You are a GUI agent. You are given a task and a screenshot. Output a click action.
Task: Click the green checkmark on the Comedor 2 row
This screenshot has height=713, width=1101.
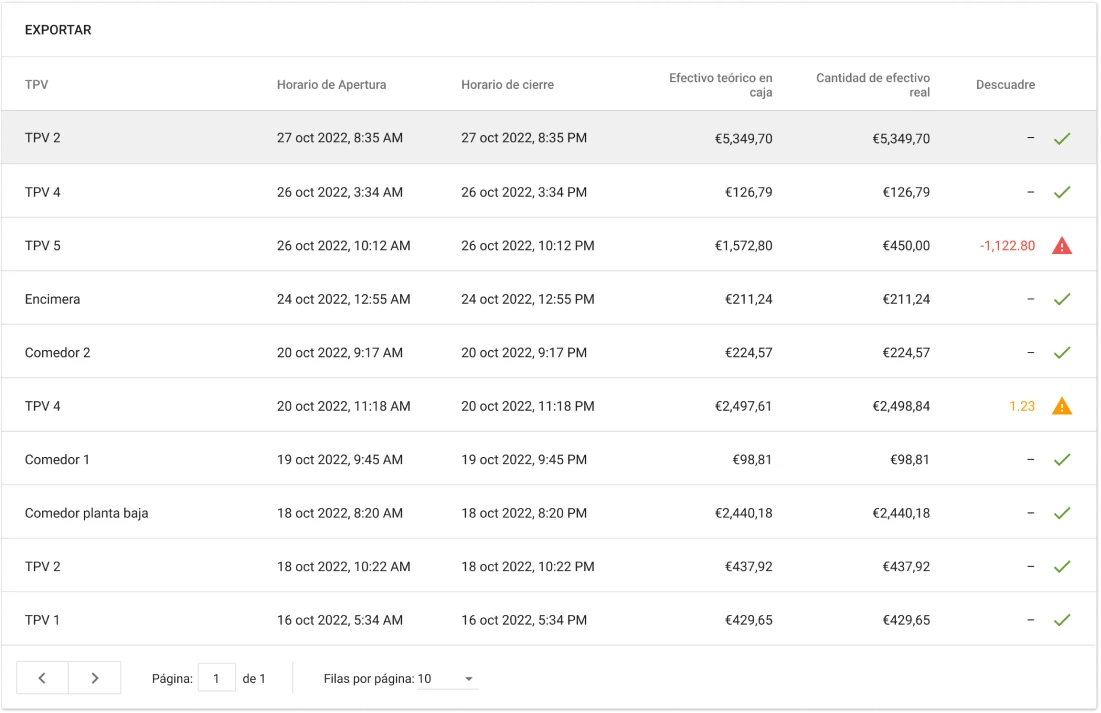point(1061,352)
